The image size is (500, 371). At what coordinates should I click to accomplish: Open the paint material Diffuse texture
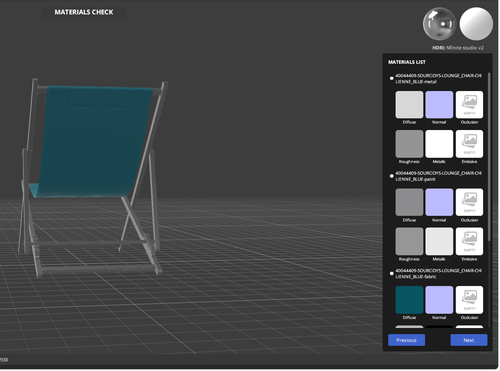click(409, 202)
